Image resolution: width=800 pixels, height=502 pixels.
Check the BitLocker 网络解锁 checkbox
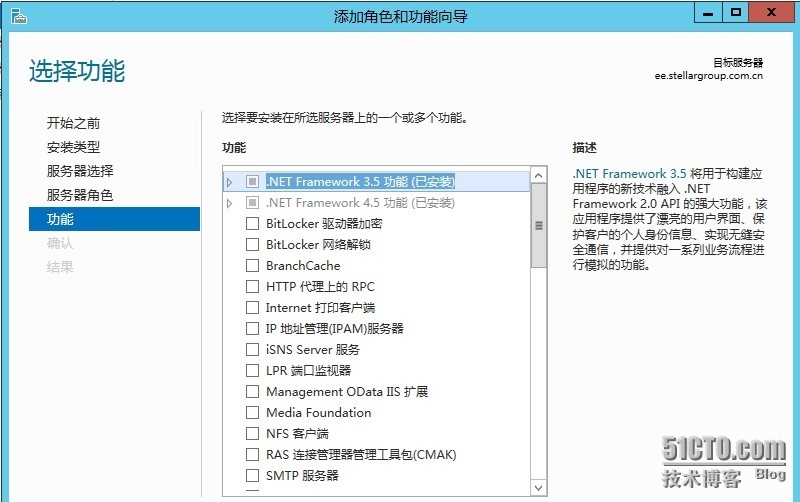click(x=252, y=244)
